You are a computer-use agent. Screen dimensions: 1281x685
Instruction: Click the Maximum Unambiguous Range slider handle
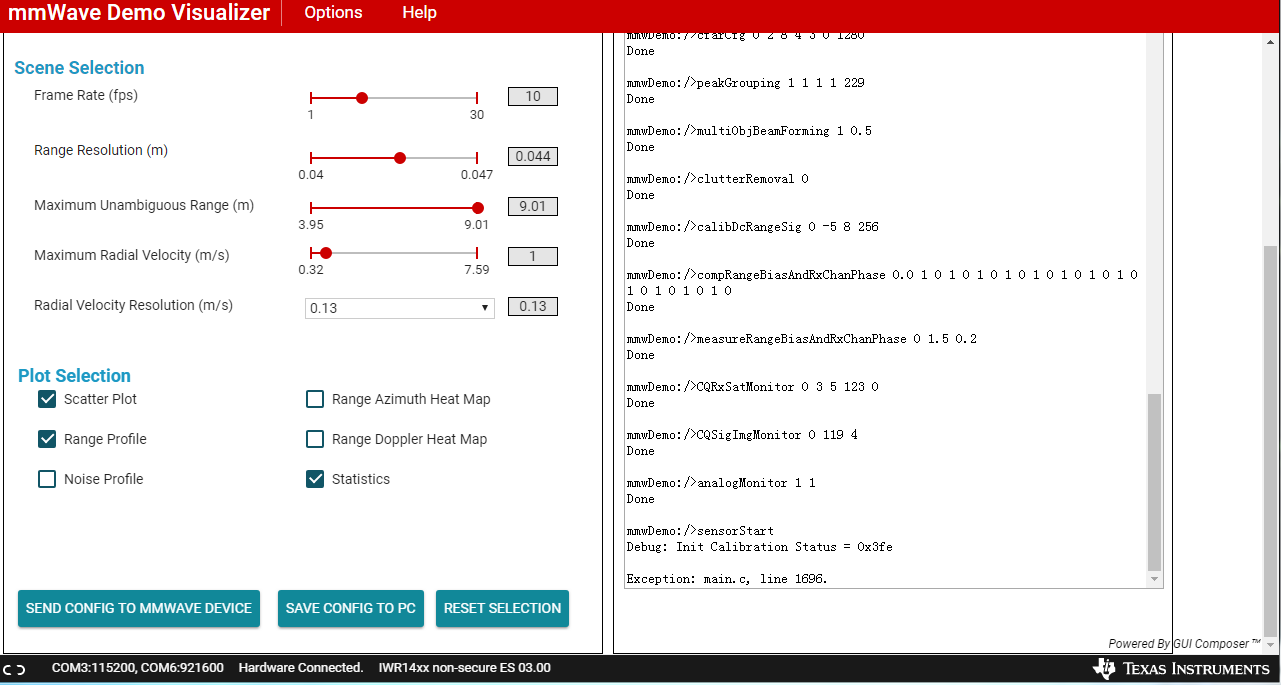tap(477, 208)
